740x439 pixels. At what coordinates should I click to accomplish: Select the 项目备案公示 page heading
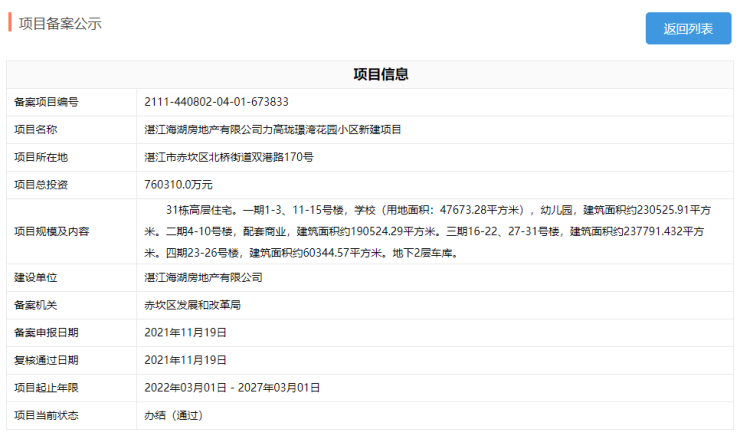[x=60, y=24]
